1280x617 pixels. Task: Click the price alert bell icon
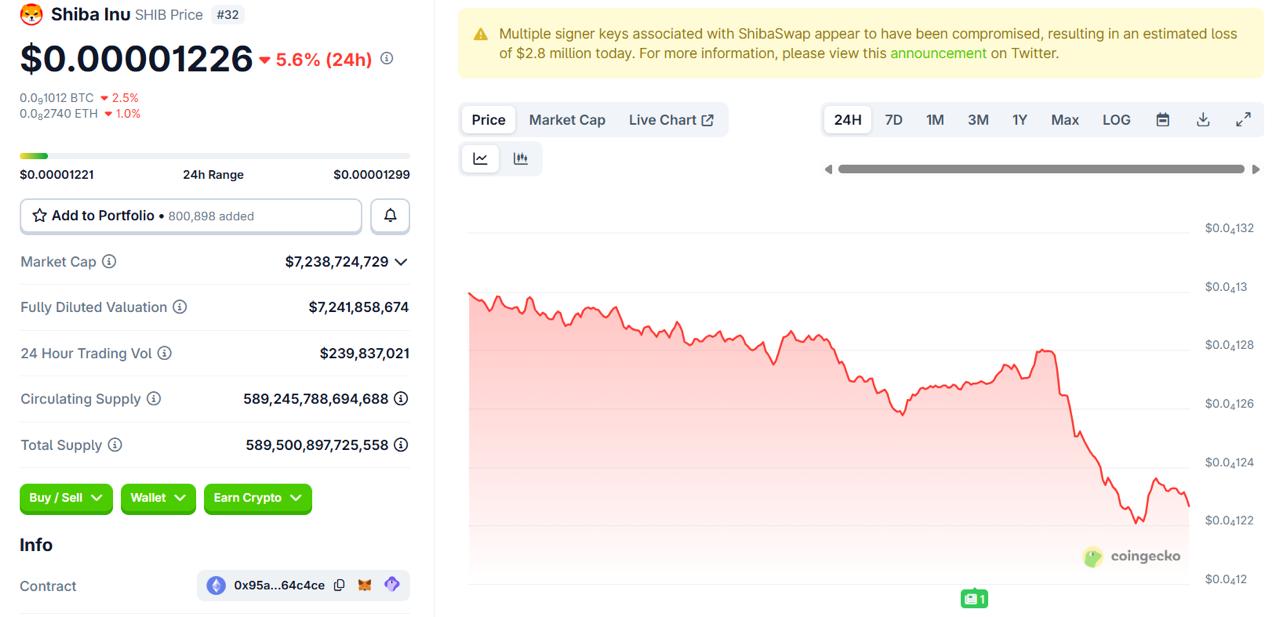point(390,216)
